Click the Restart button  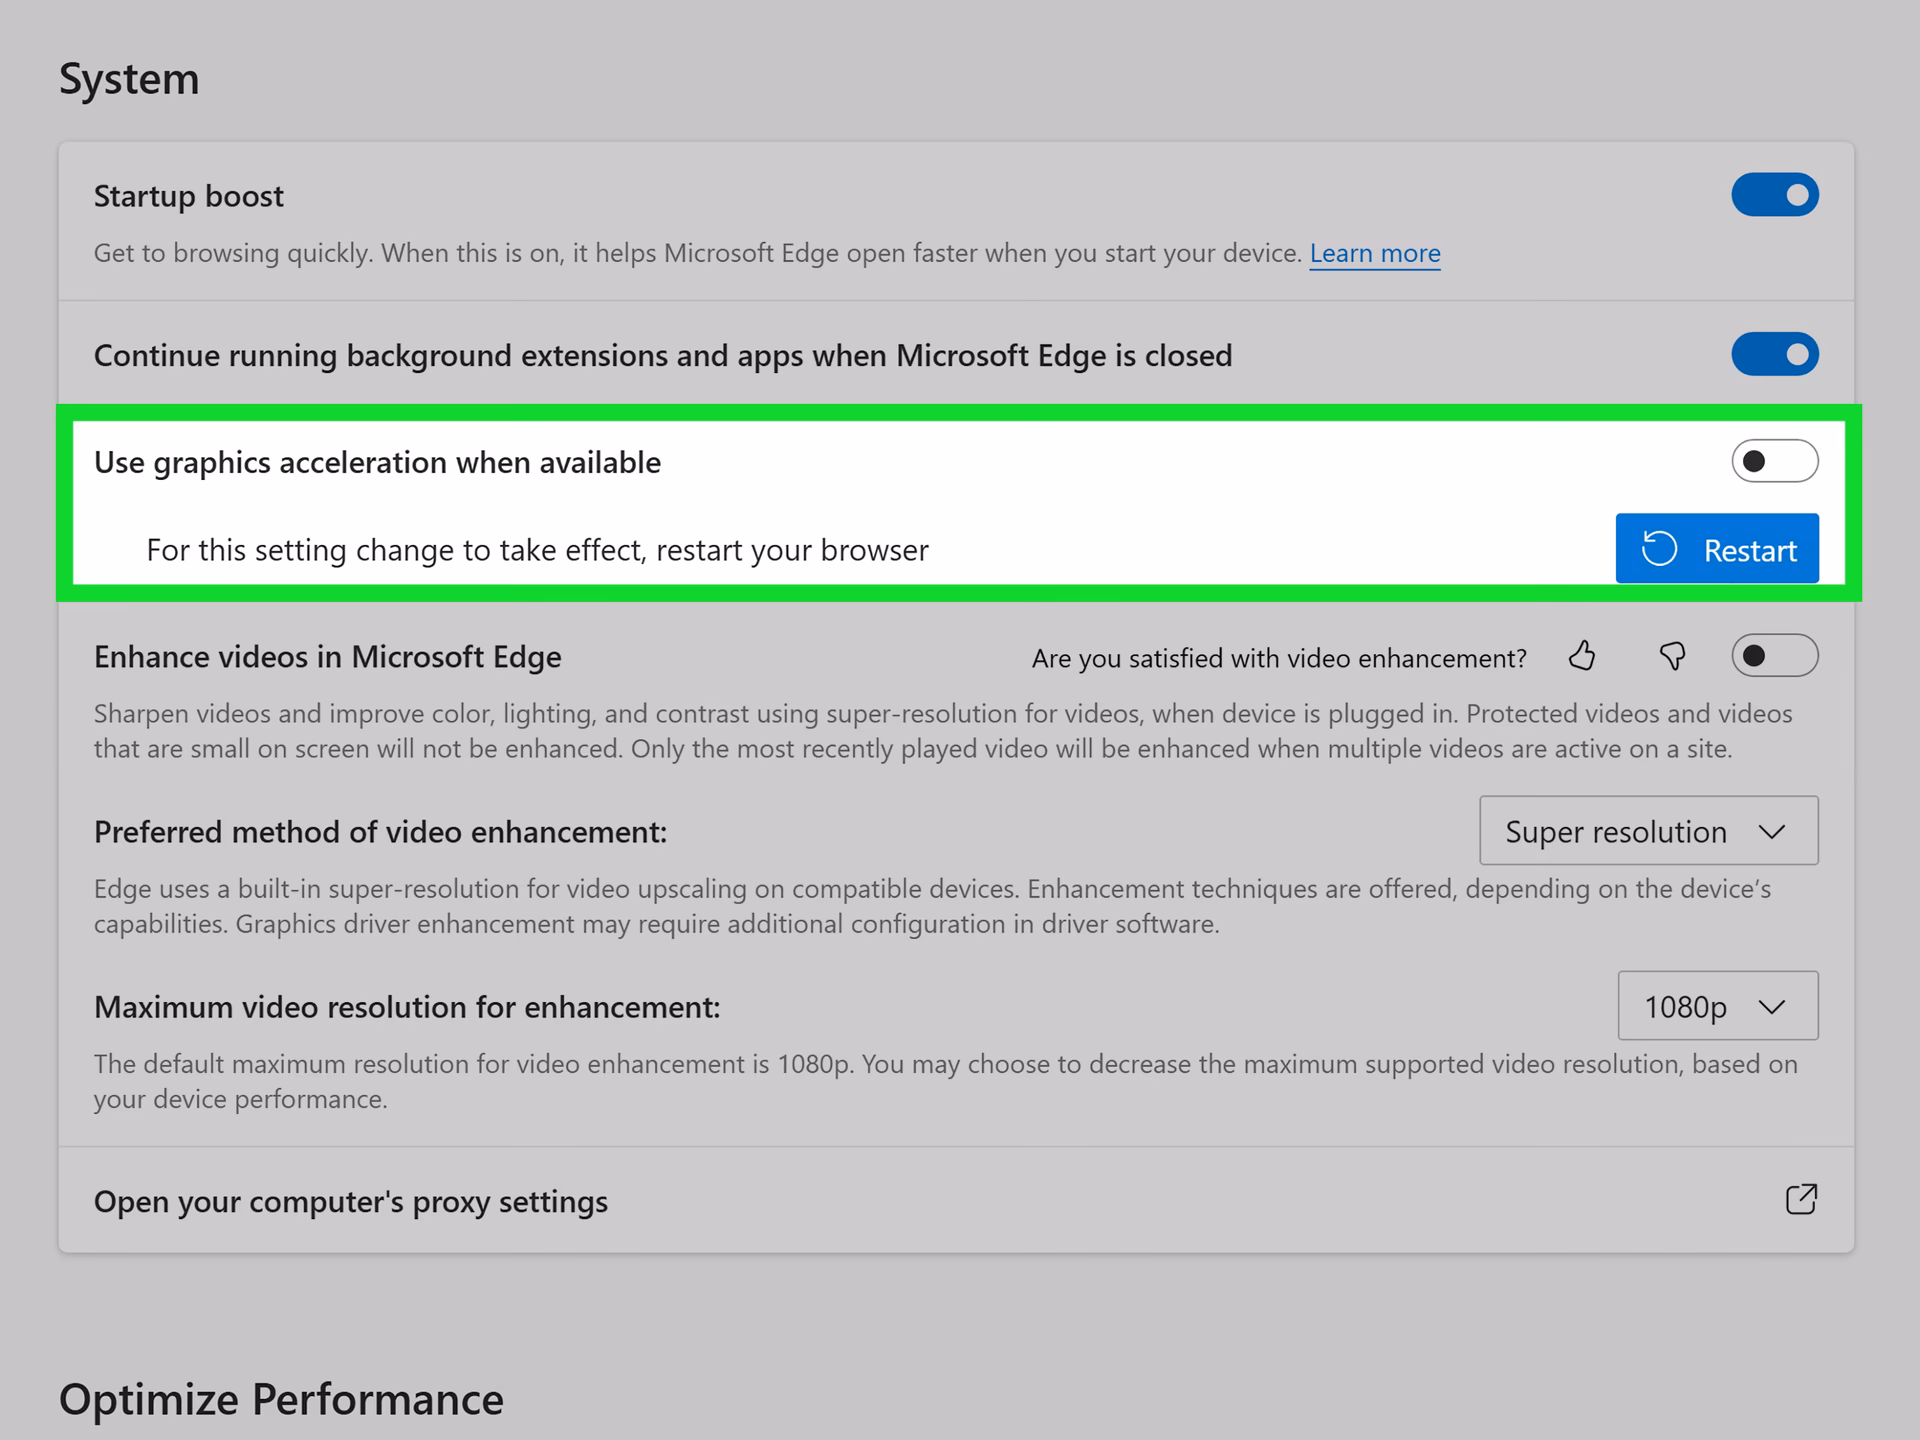(1717, 549)
